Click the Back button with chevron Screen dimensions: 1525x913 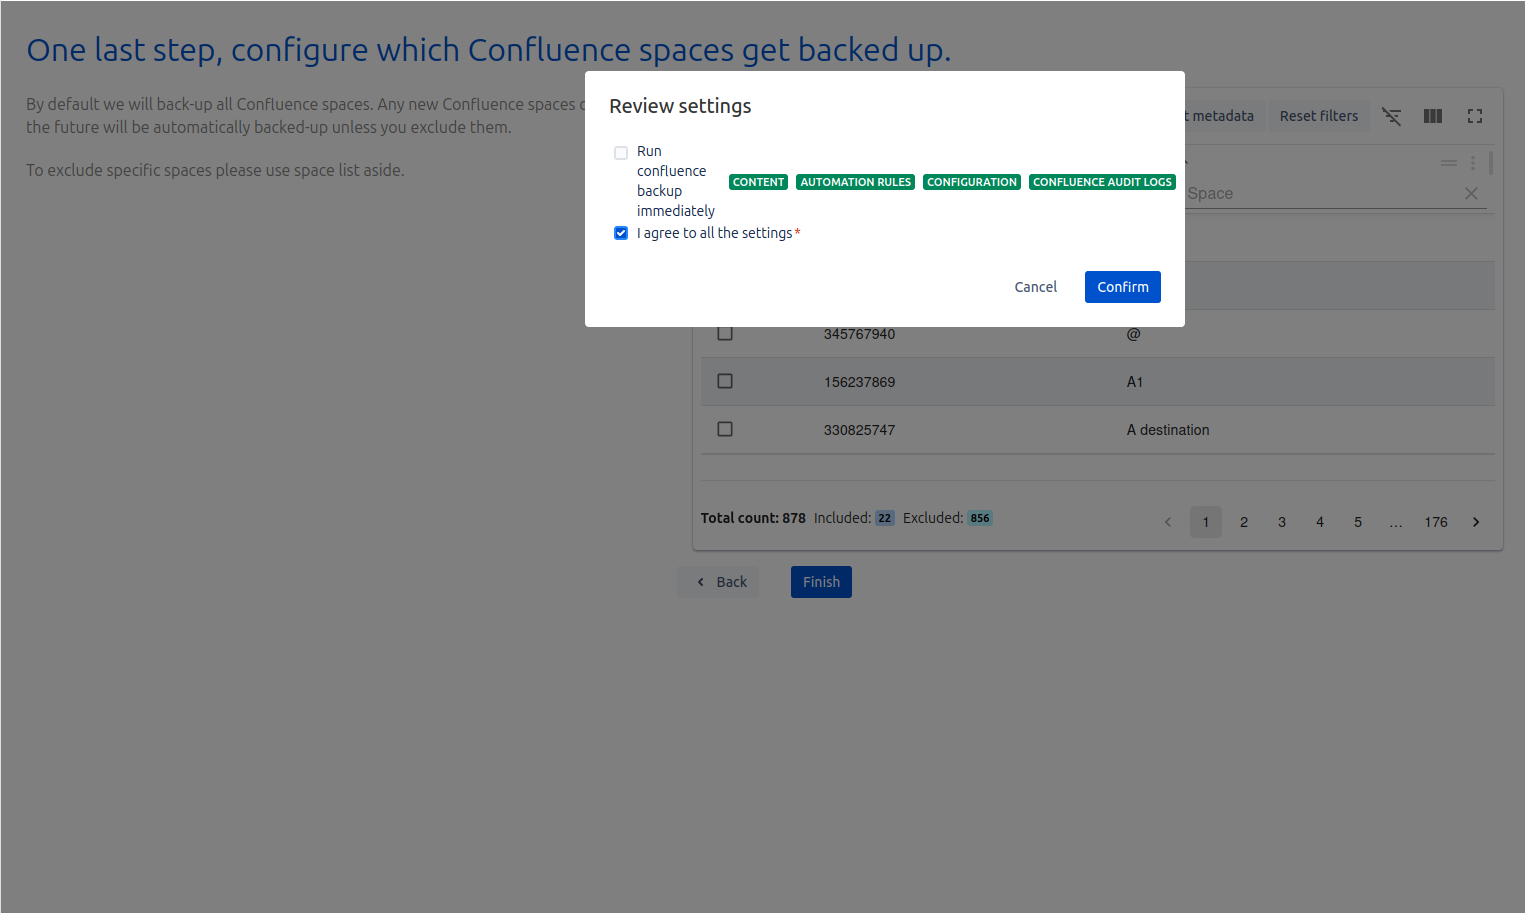pos(720,582)
